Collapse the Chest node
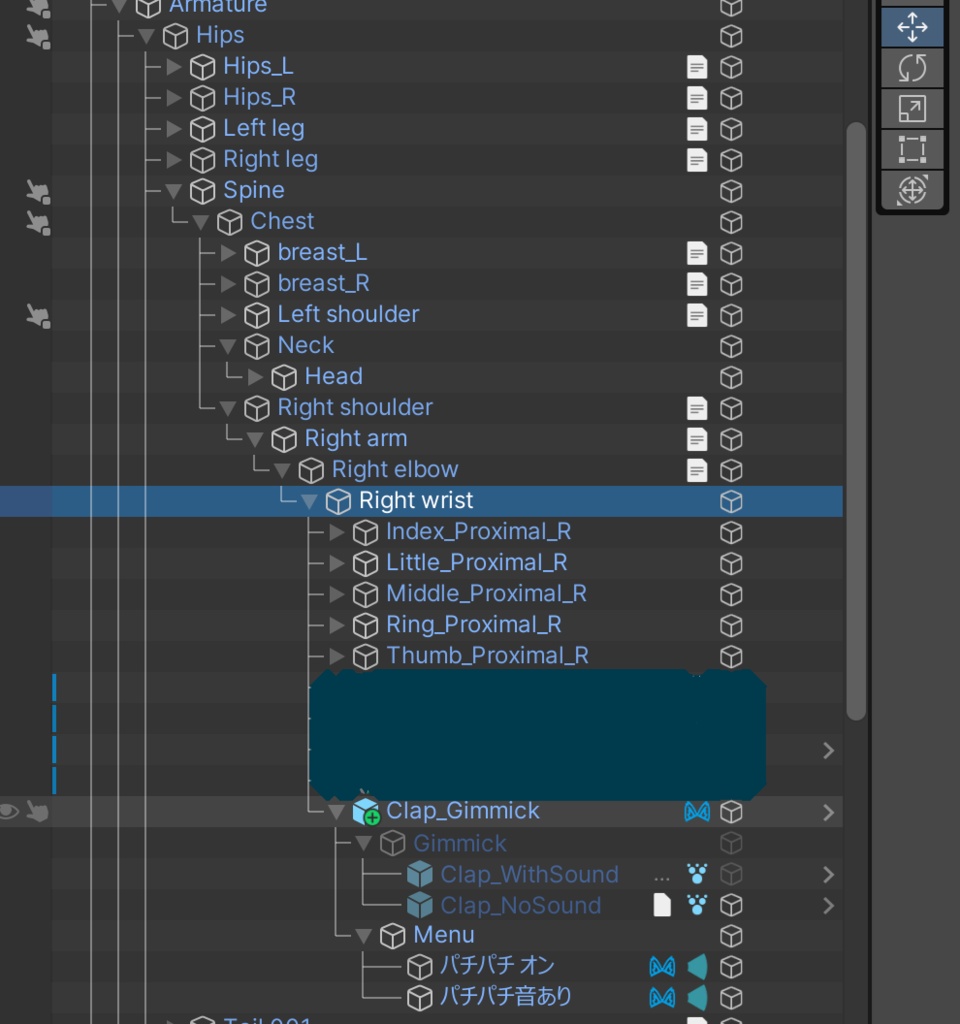Screen dimensions: 960x1024 tap(200, 223)
